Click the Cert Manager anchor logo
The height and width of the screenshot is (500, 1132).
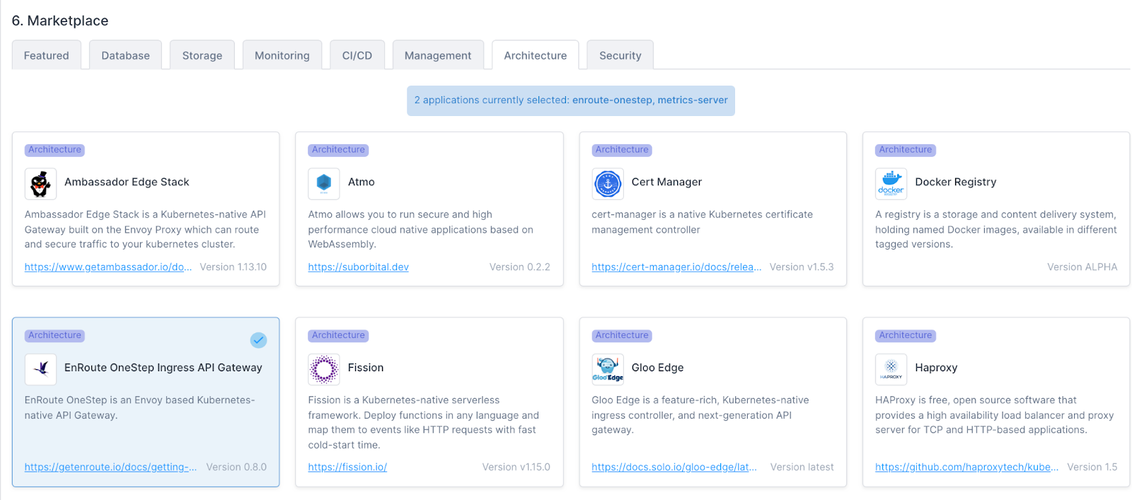pyautogui.click(x=607, y=183)
